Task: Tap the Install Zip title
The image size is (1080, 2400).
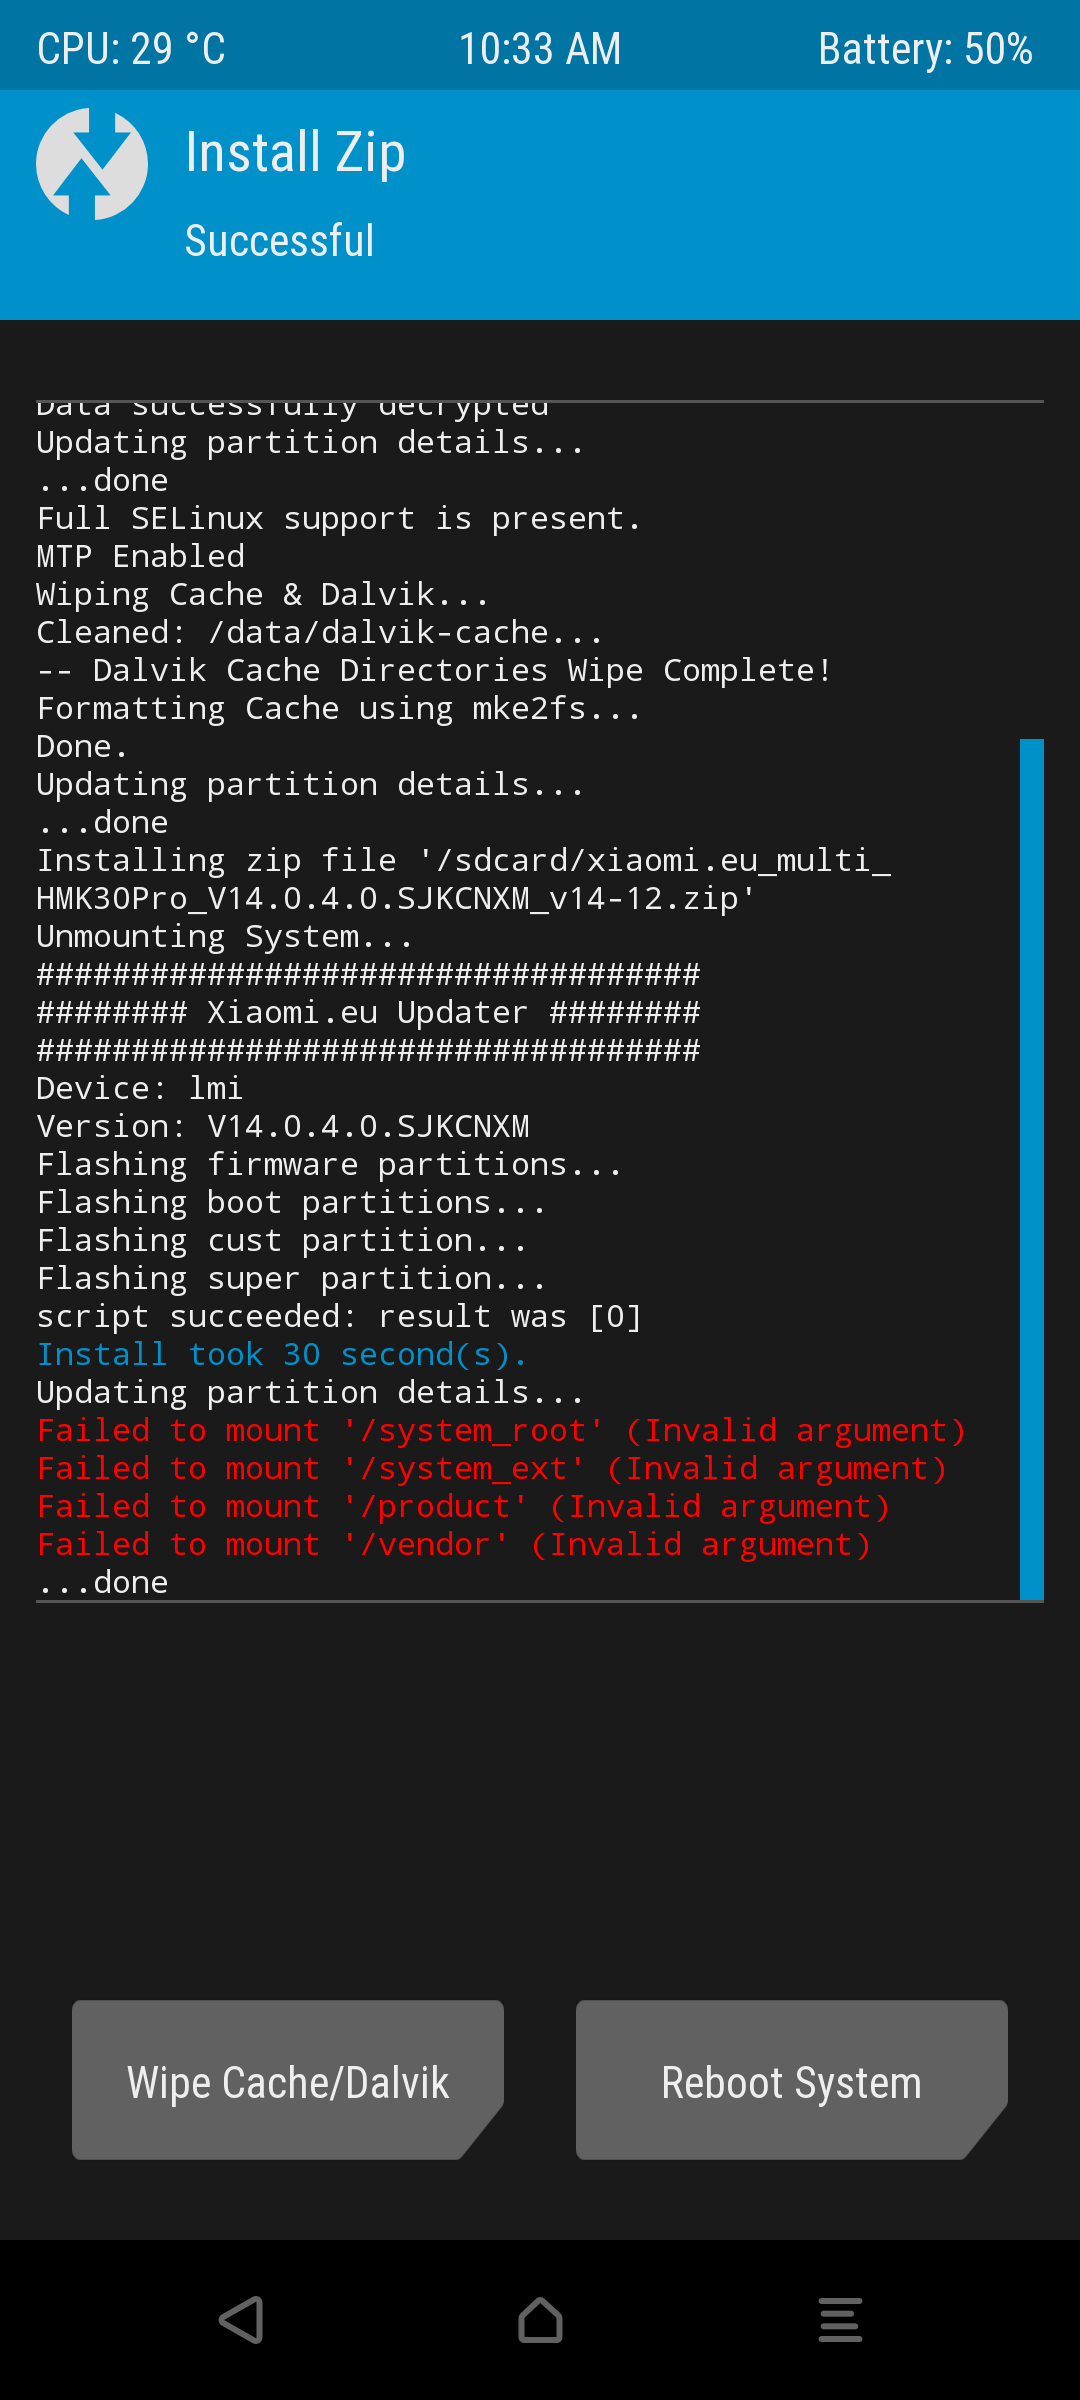Action: click(295, 153)
